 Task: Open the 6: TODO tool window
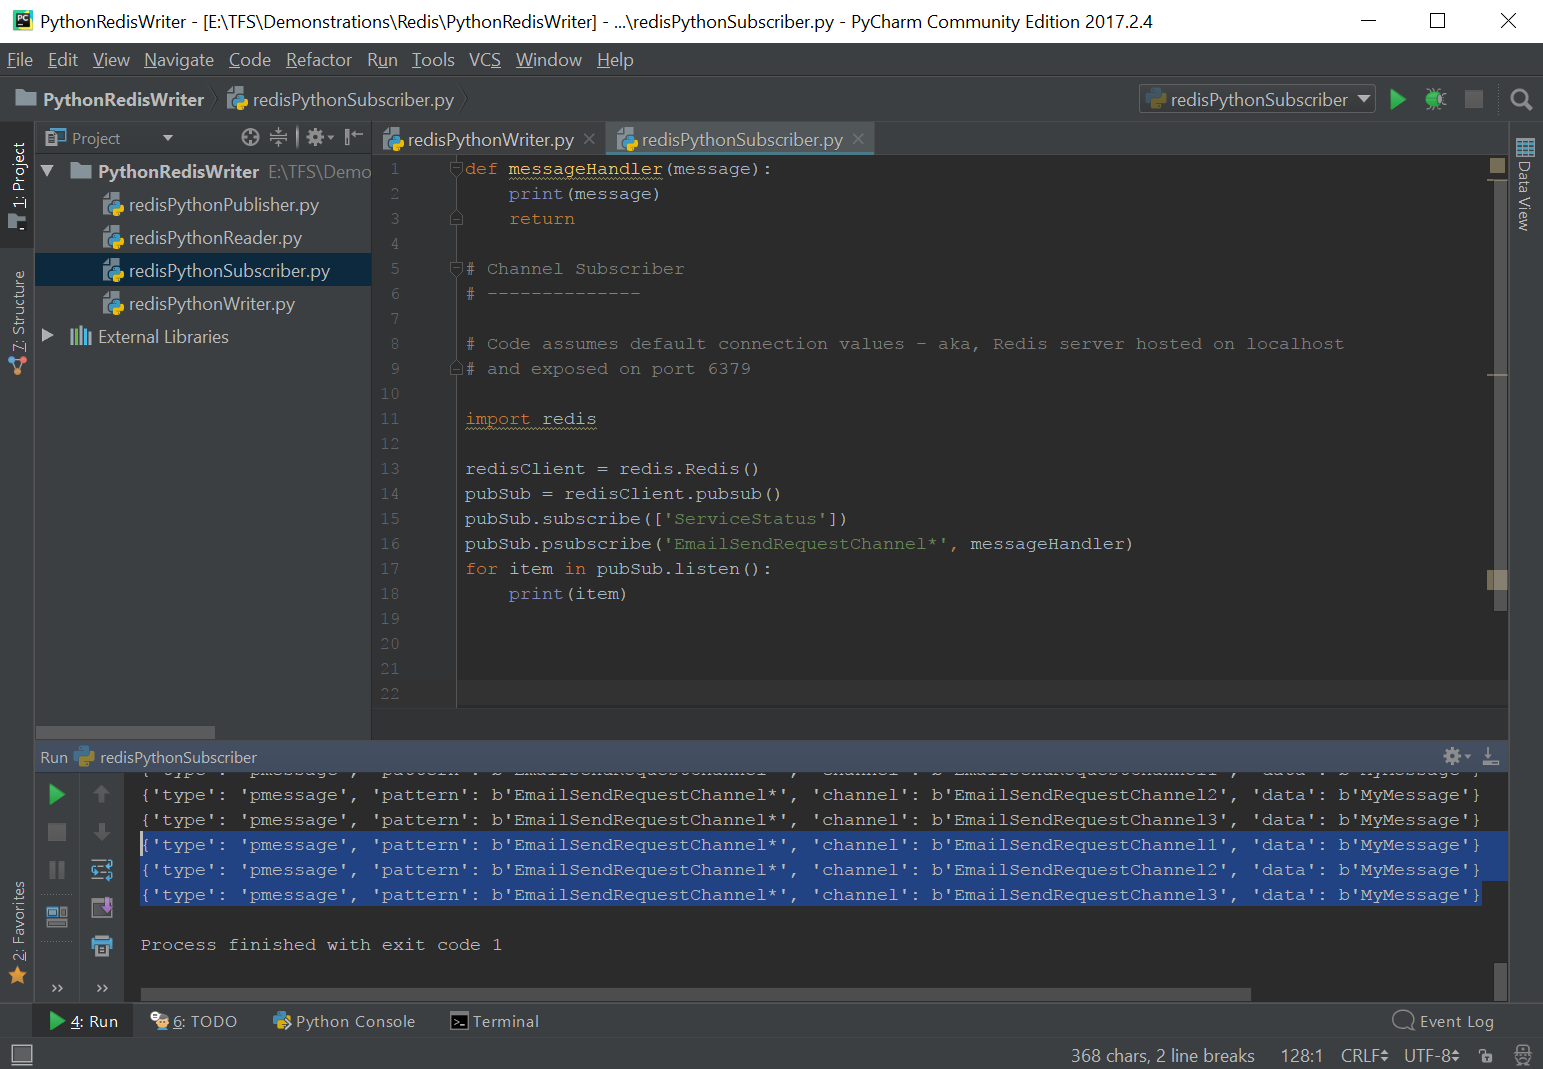(194, 1021)
